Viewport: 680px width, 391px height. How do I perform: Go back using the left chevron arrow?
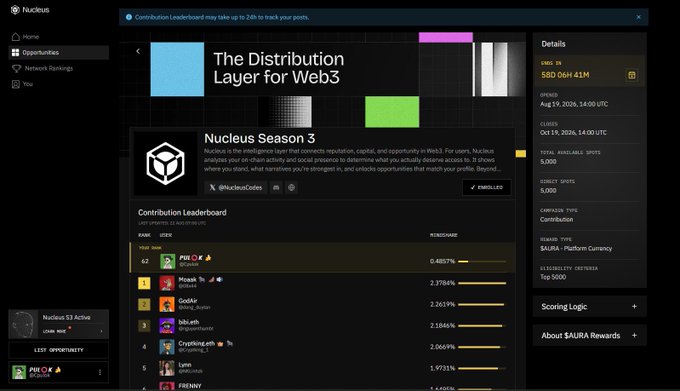(x=138, y=51)
